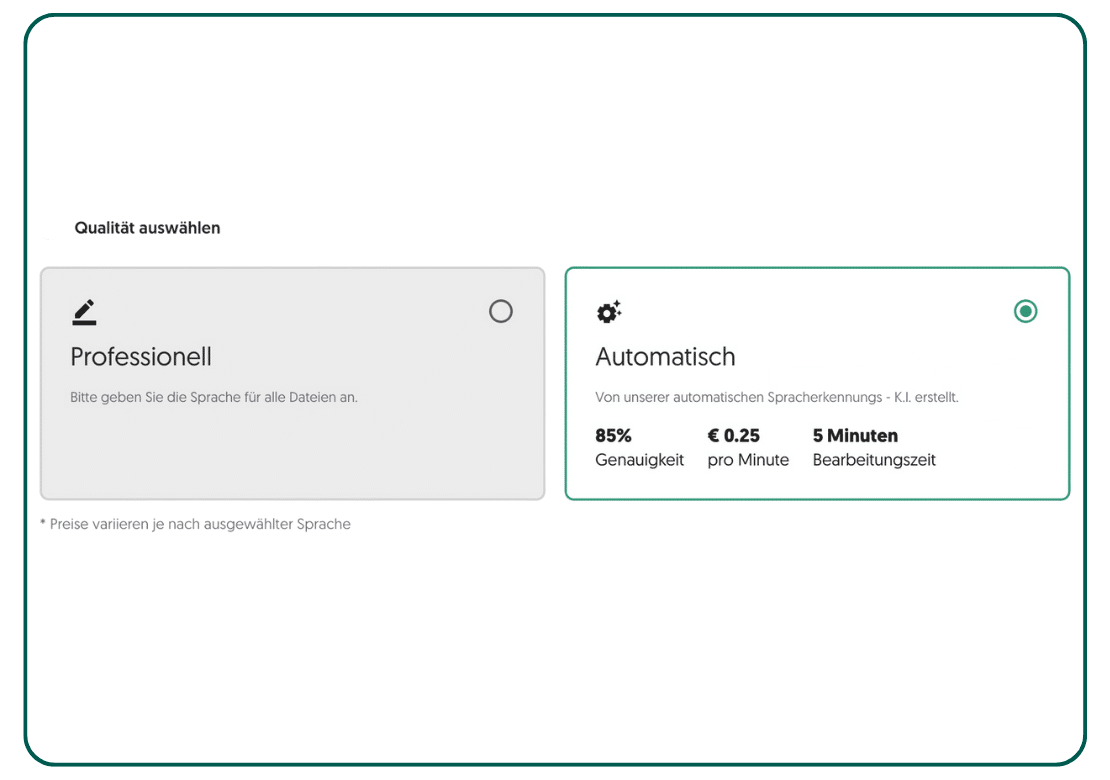Click the Professionell card title
Screen dimensions: 1110x780
click(141, 357)
